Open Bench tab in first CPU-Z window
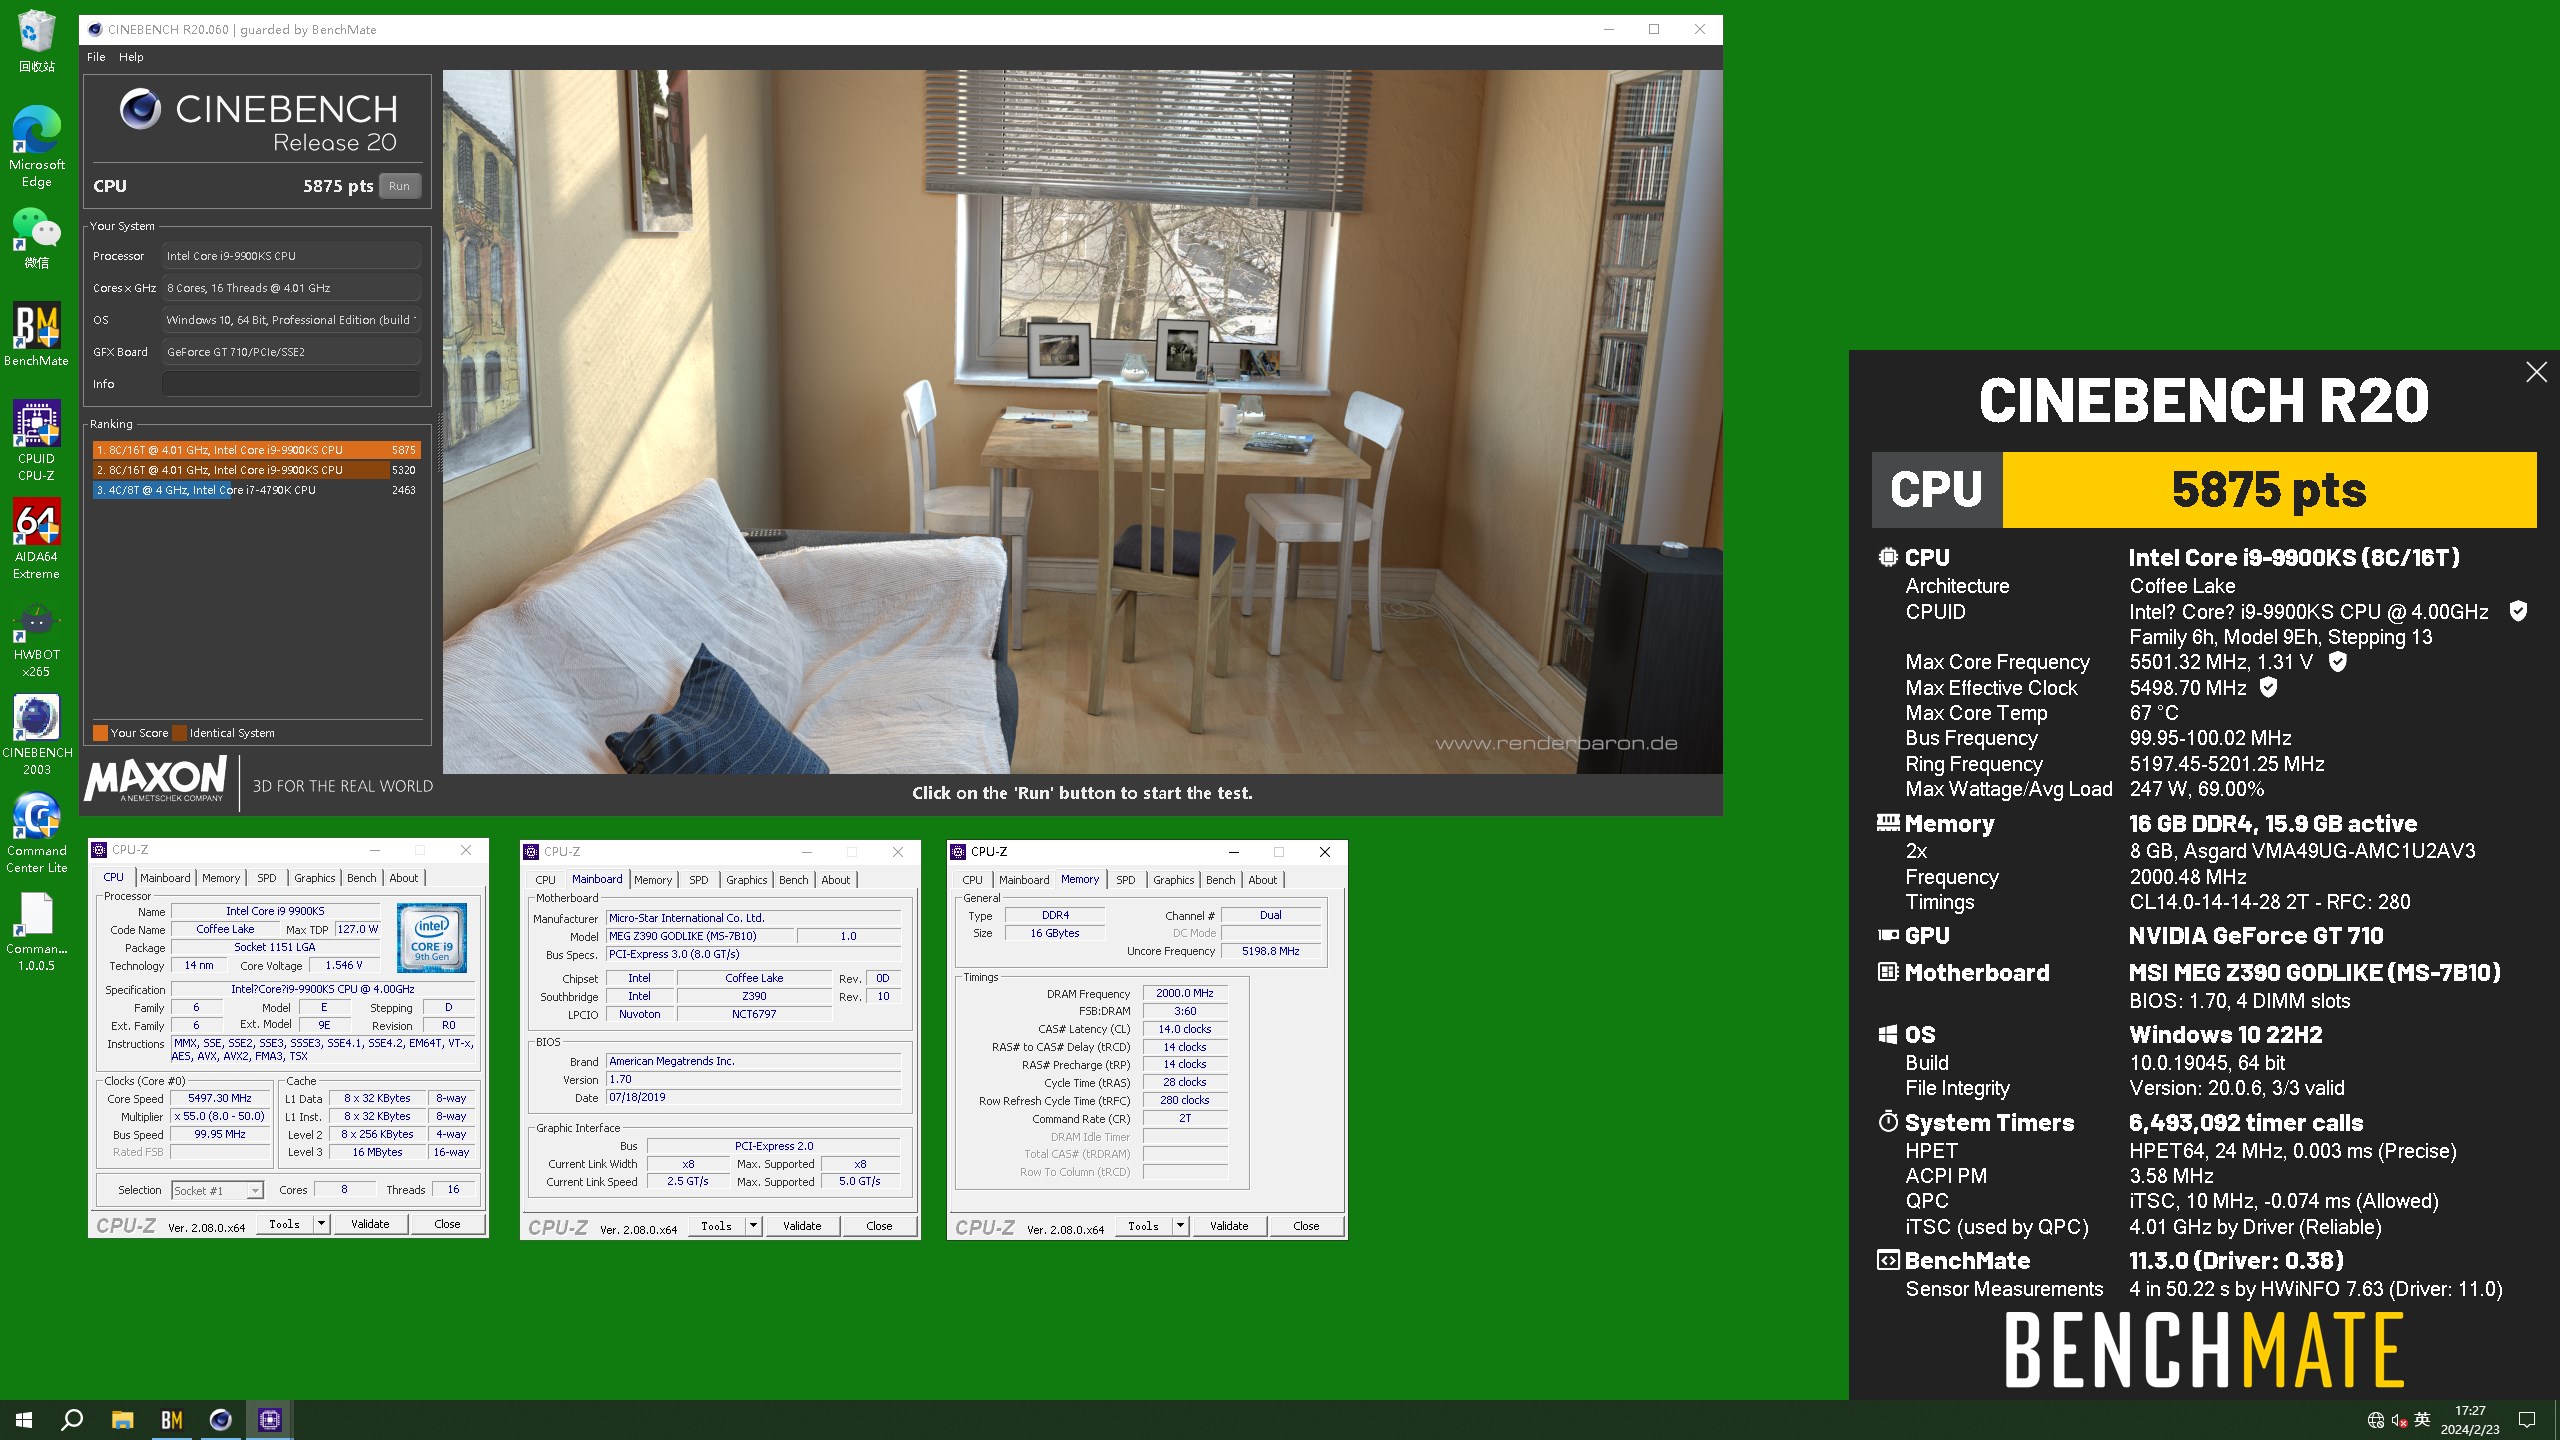Viewport: 2560px width, 1440px height. click(x=361, y=878)
